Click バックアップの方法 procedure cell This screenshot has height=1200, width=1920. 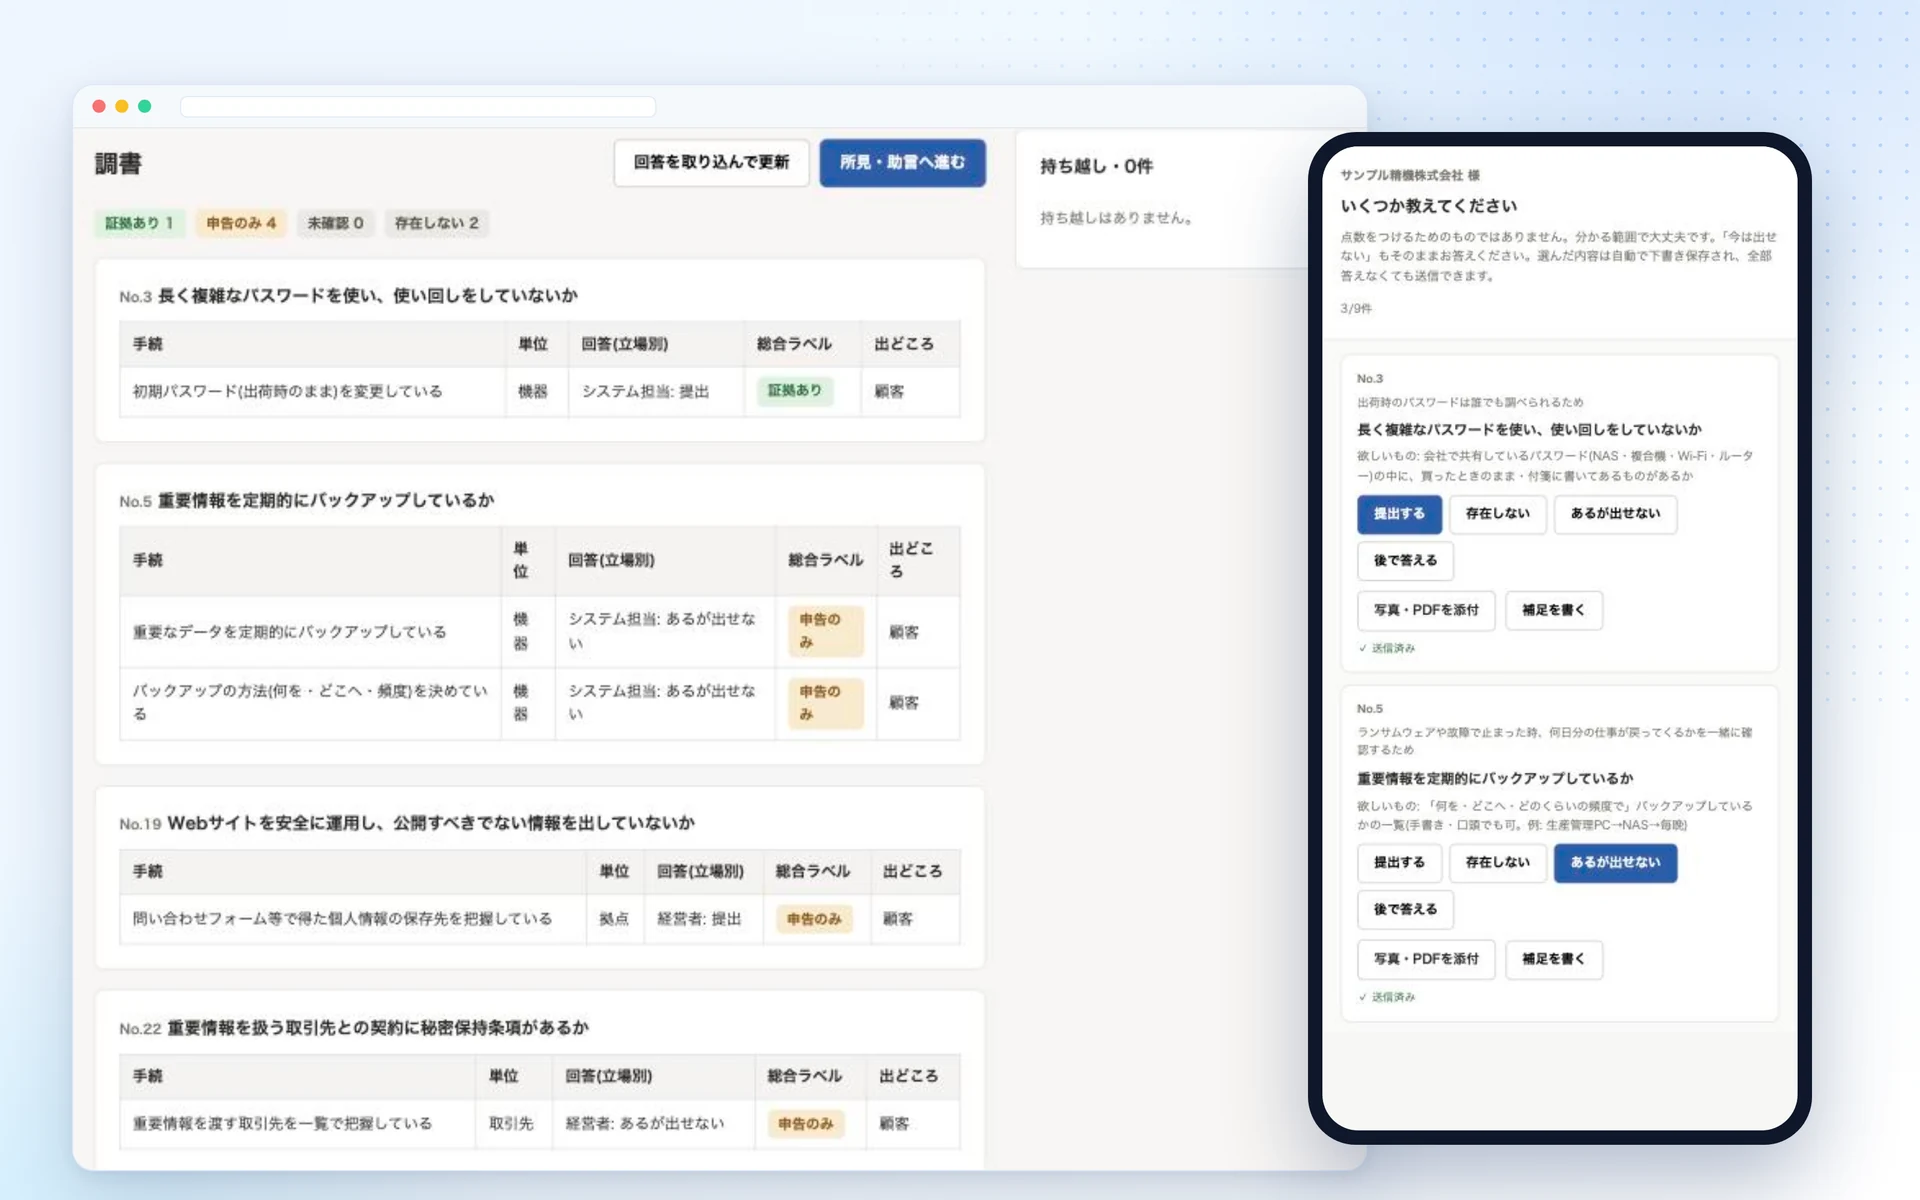tap(310, 703)
